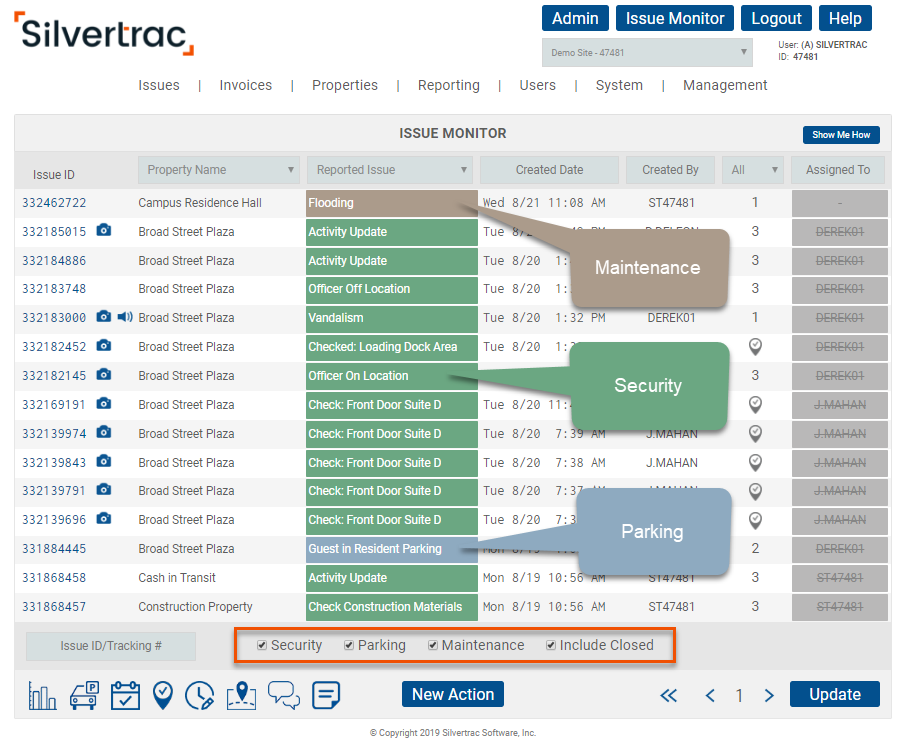Open the All filter dropdown
This screenshot has height=747, width=907.
click(753, 170)
